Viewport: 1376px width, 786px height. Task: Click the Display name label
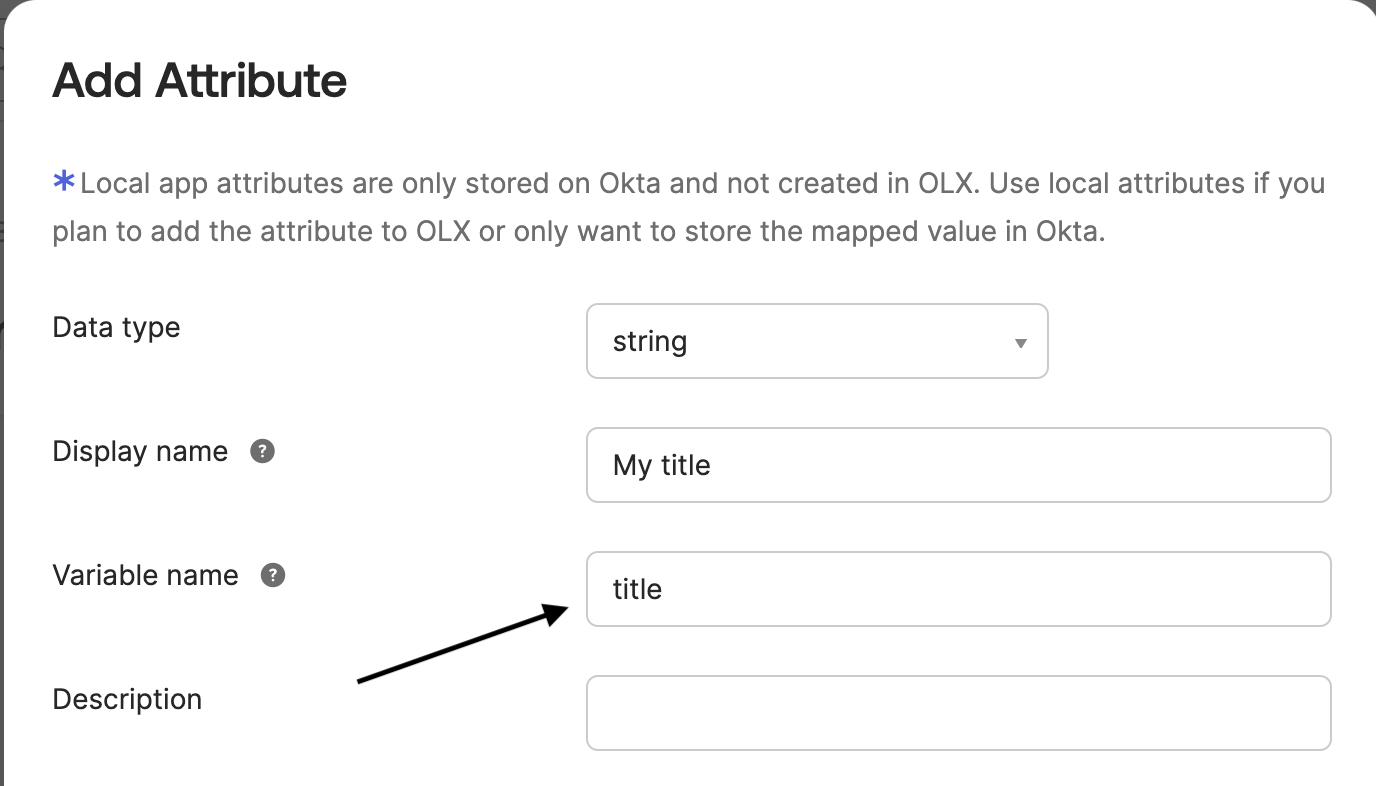pos(140,451)
